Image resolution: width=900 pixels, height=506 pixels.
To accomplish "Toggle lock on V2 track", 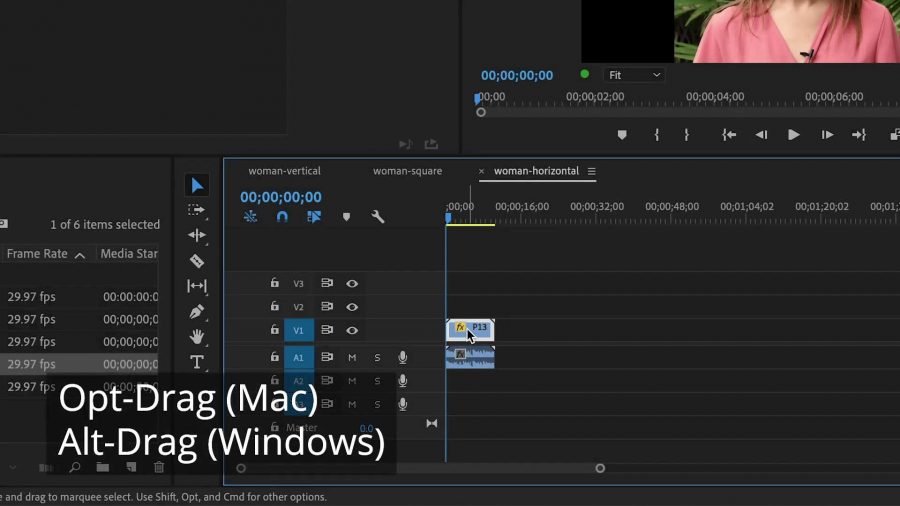I will [x=274, y=306].
